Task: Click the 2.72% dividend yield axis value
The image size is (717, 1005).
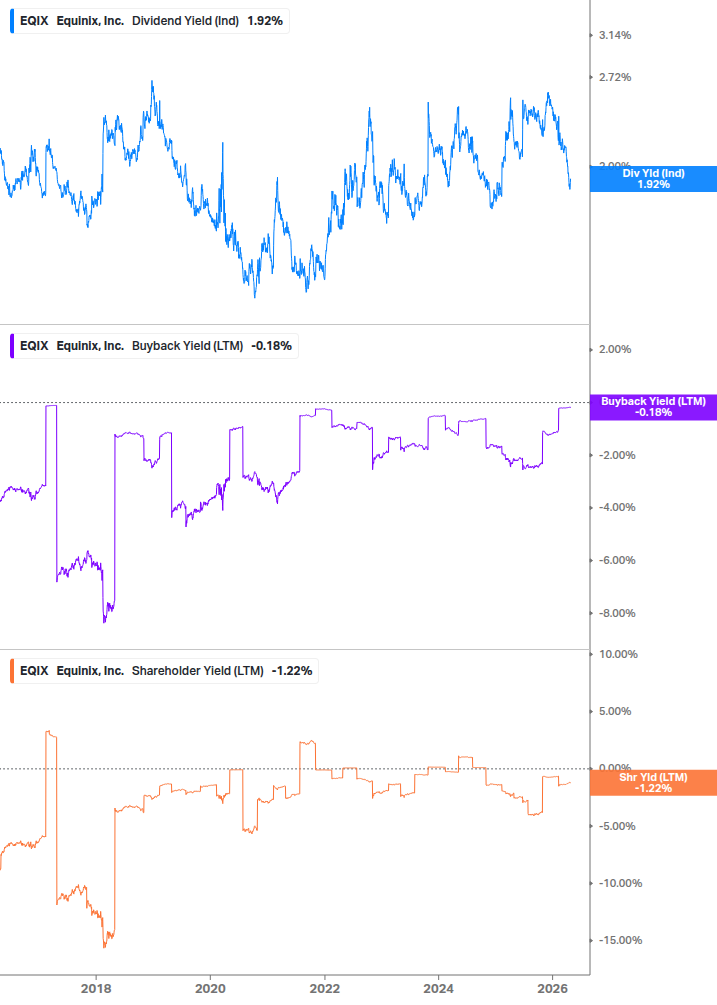Action: point(615,77)
